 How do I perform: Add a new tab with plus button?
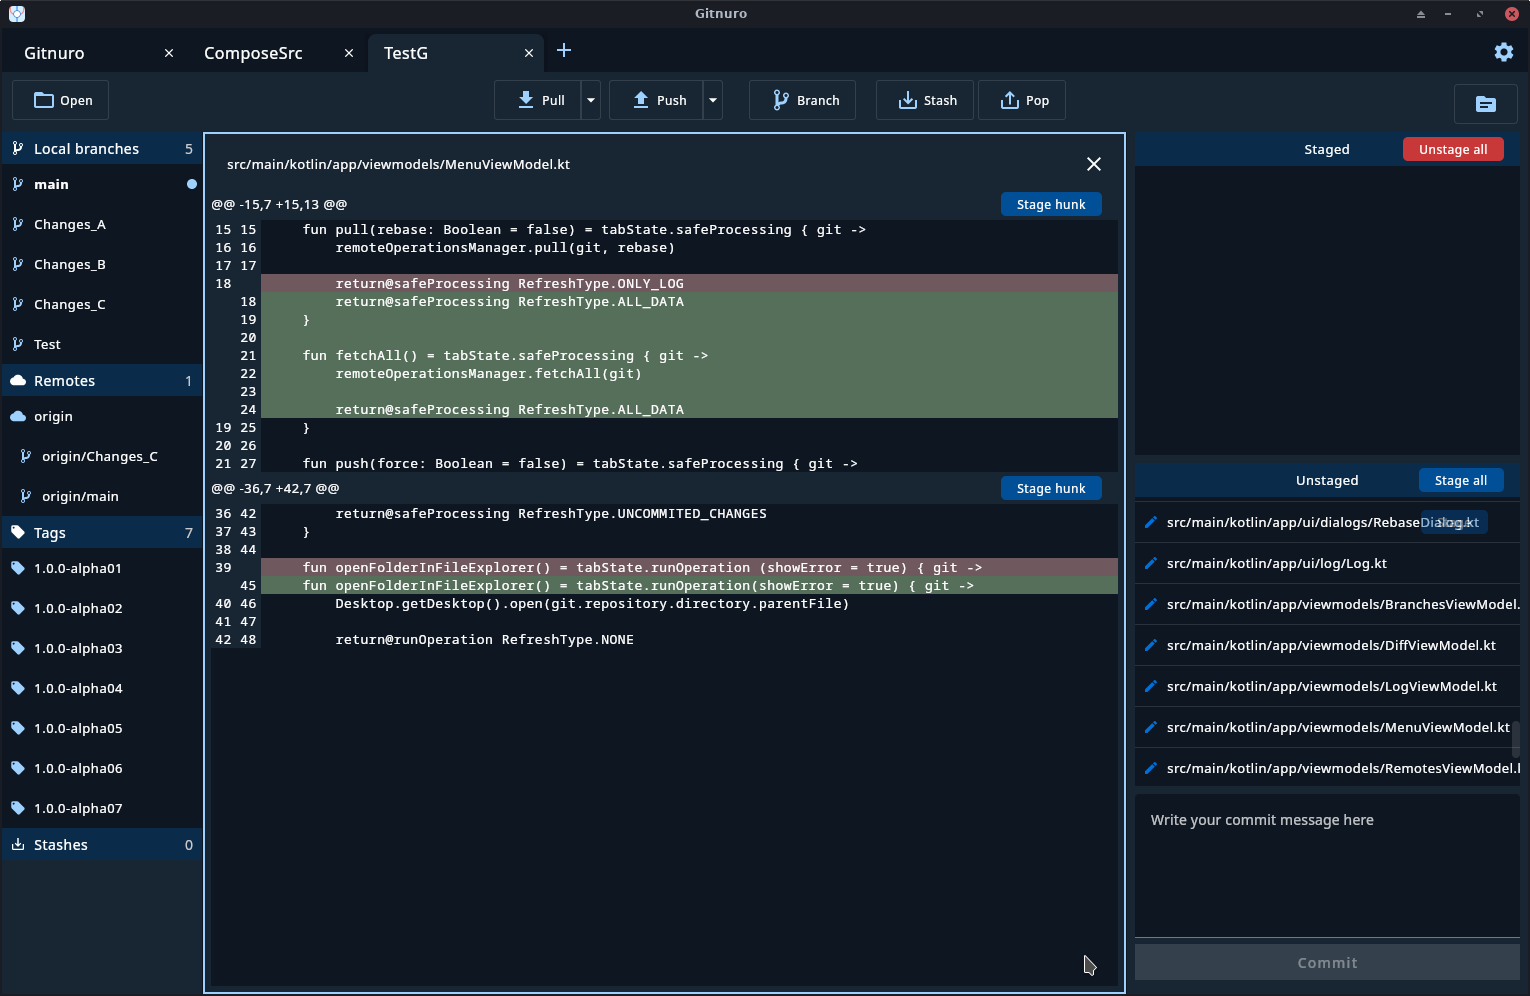pyautogui.click(x=564, y=50)
